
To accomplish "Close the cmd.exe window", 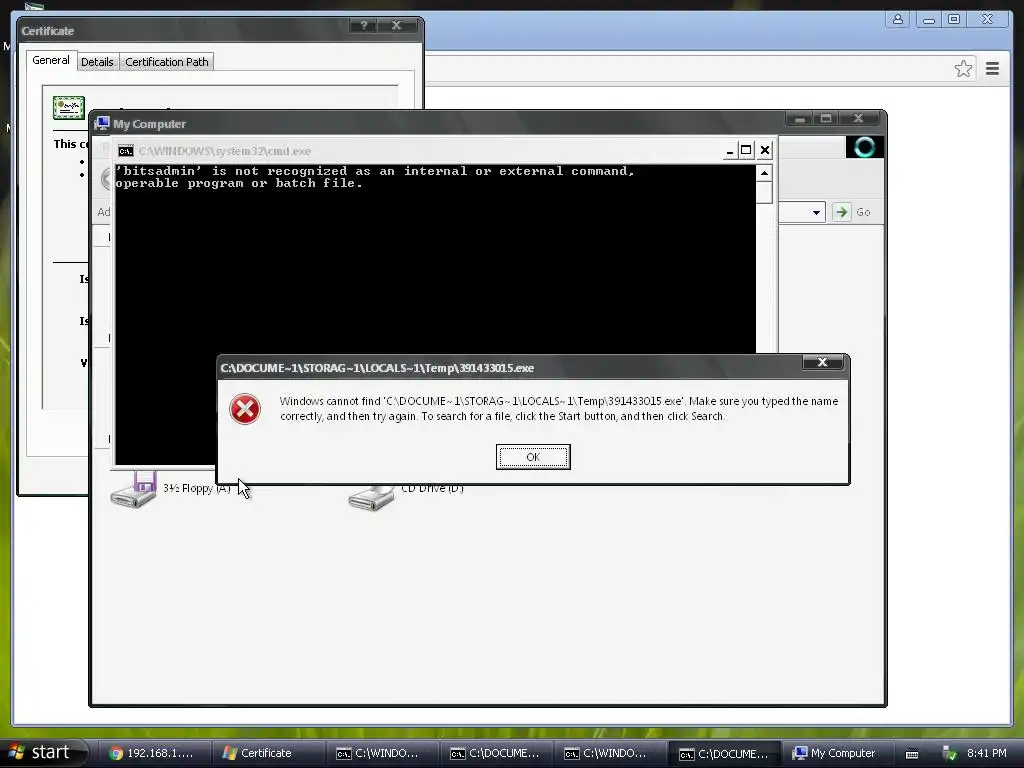I will coord(765,150).
